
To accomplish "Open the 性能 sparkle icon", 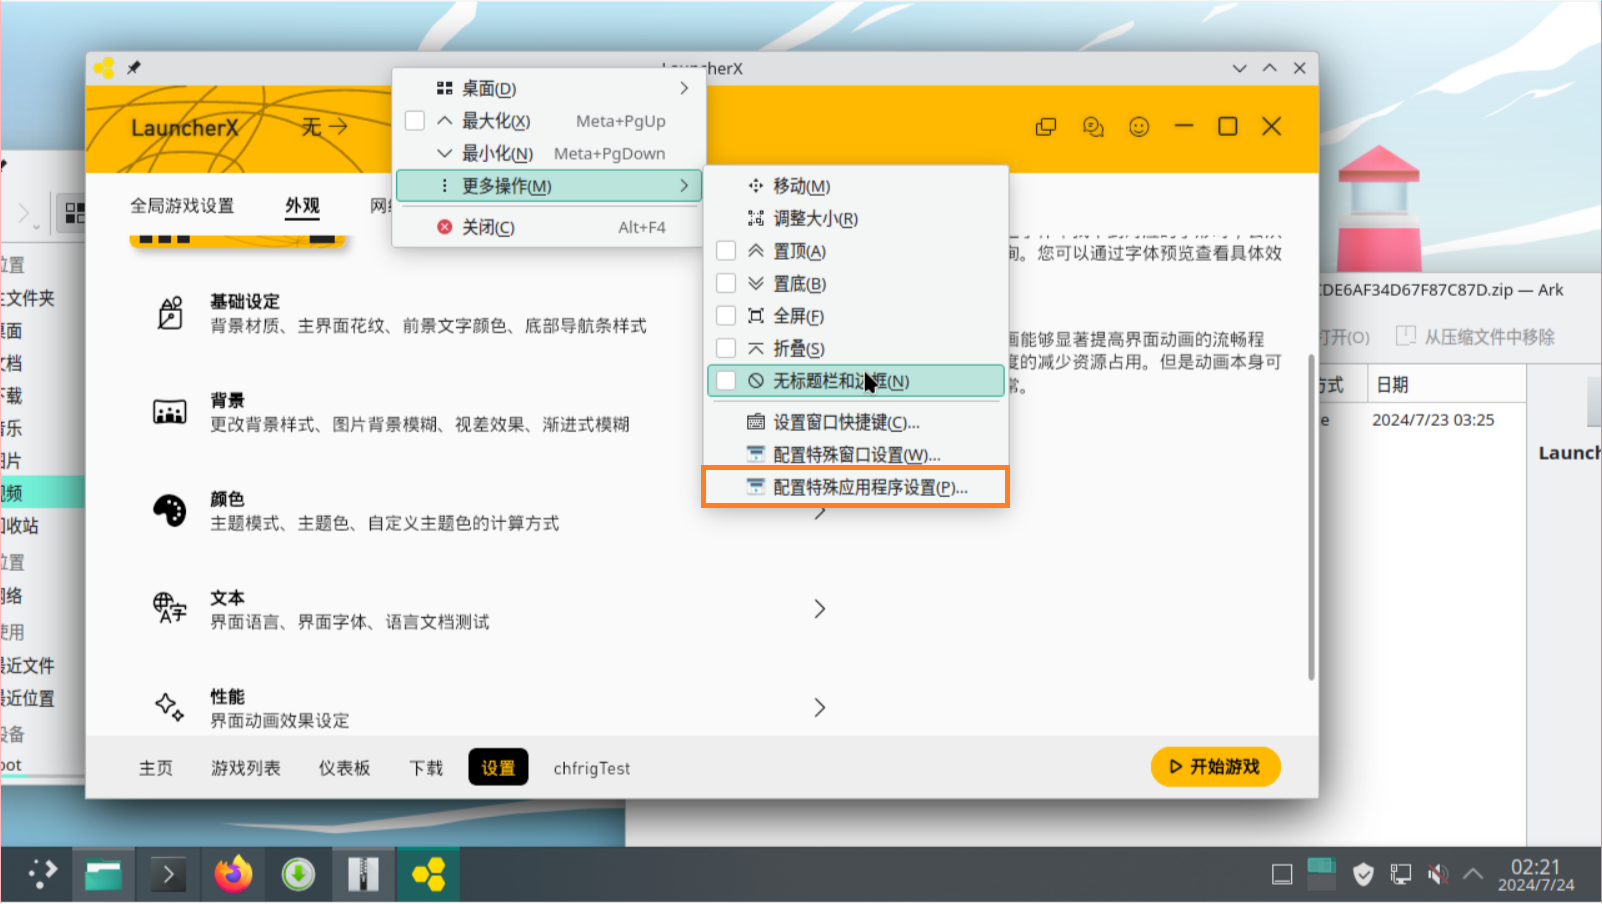I will [x=170, y=707].
